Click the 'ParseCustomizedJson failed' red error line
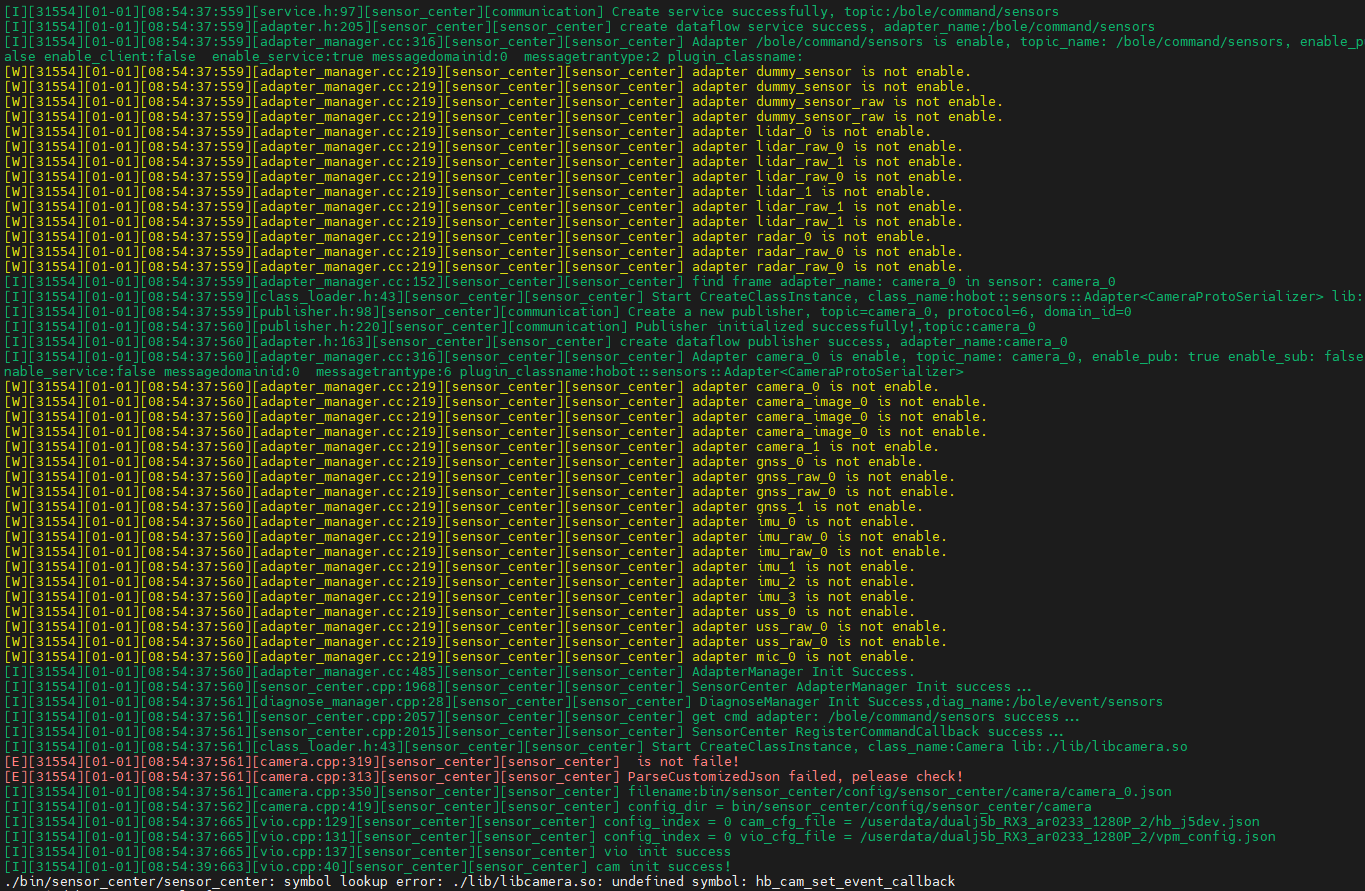This screenshot has width=1365, height=891. [x=825, y=777]
